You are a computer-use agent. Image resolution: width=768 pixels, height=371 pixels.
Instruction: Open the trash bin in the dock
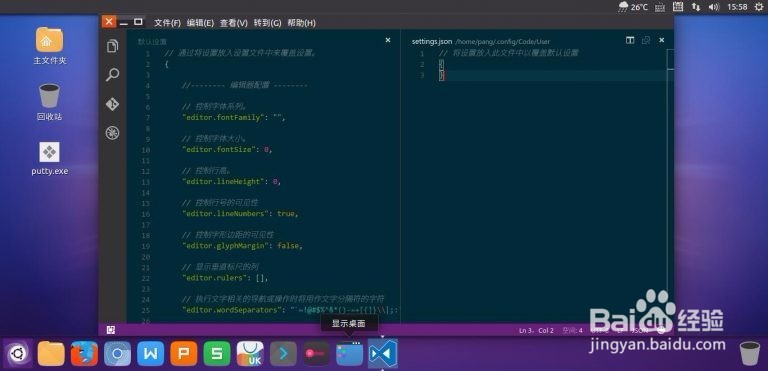749,353
